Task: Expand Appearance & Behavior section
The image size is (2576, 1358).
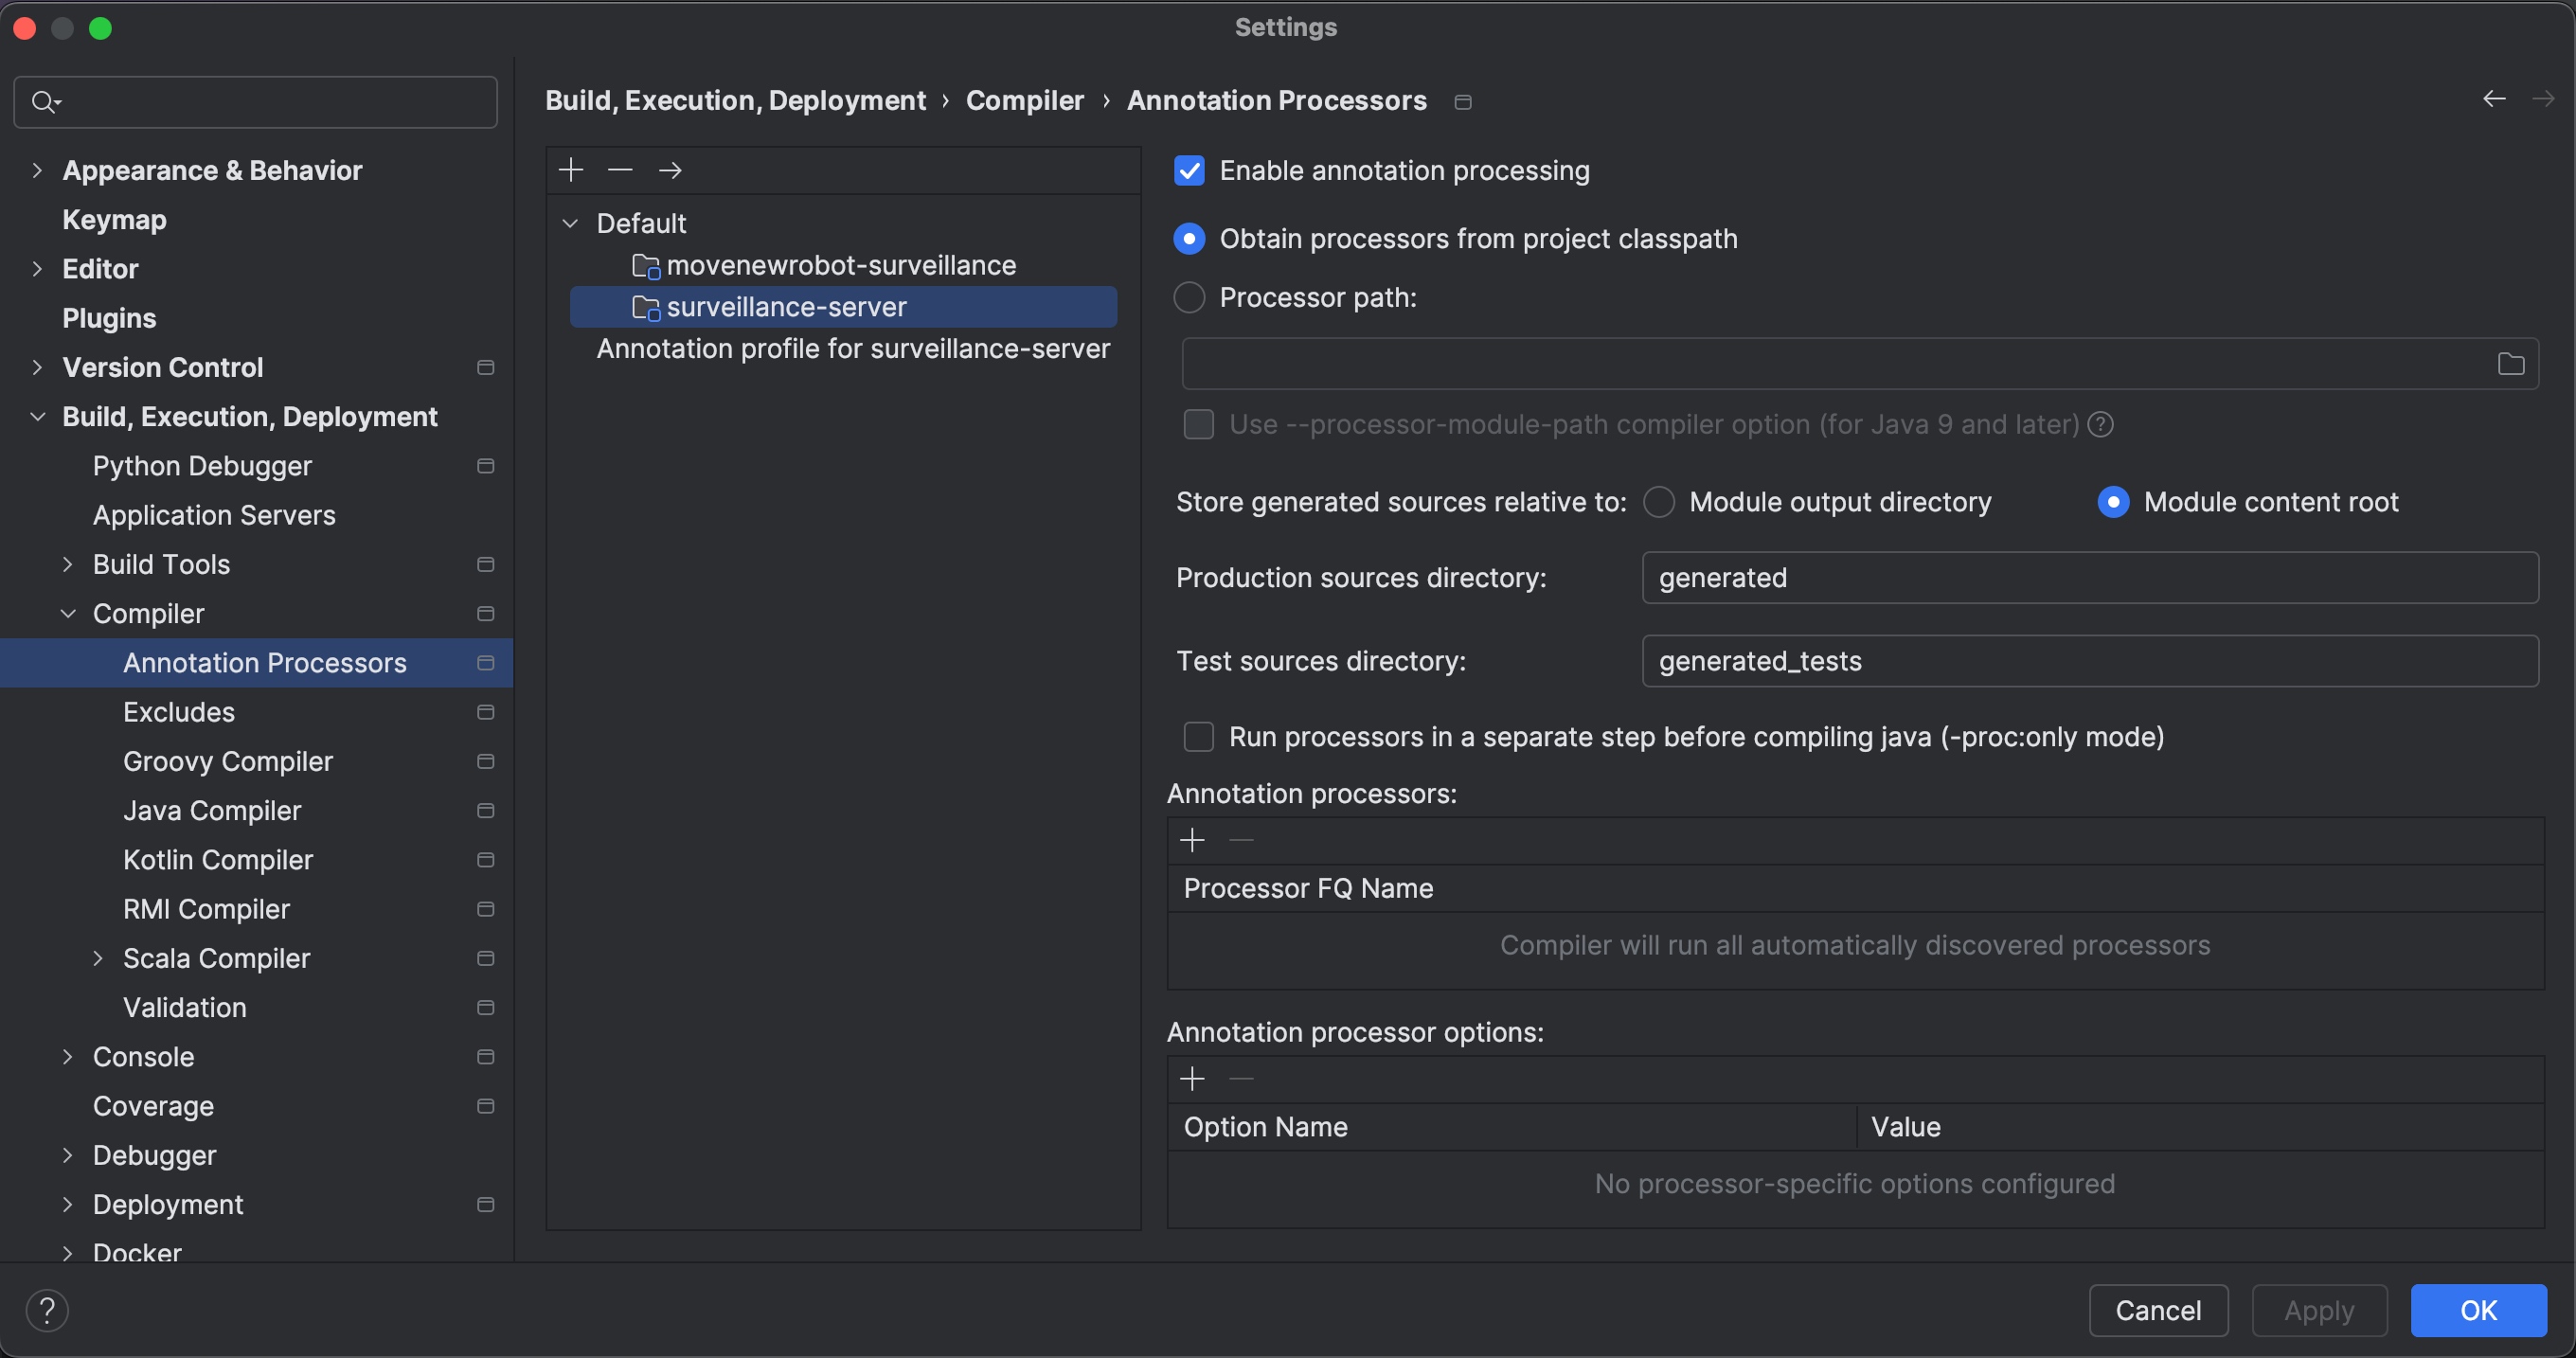Action: pyautogui.click(x=37, y=171)
